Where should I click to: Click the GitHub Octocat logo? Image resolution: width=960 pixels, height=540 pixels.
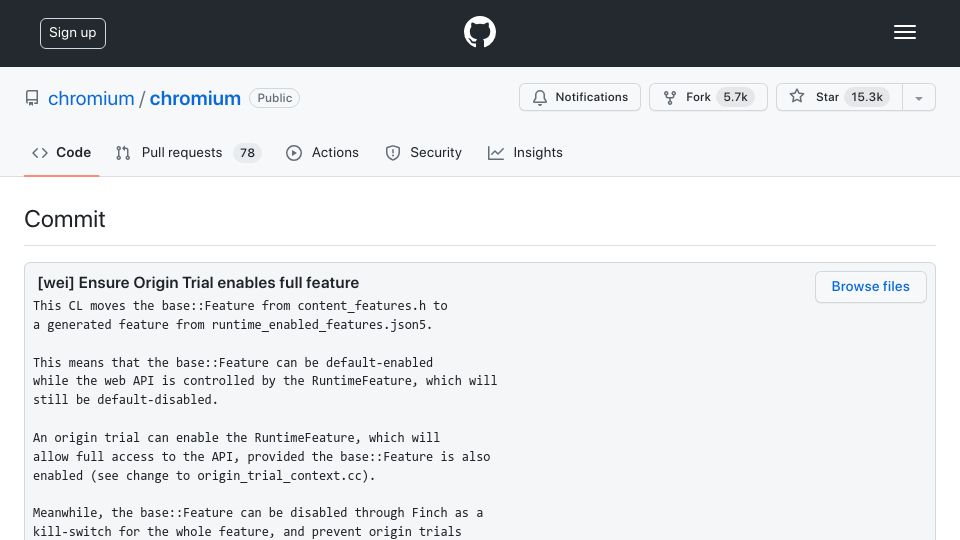point(479,32)
